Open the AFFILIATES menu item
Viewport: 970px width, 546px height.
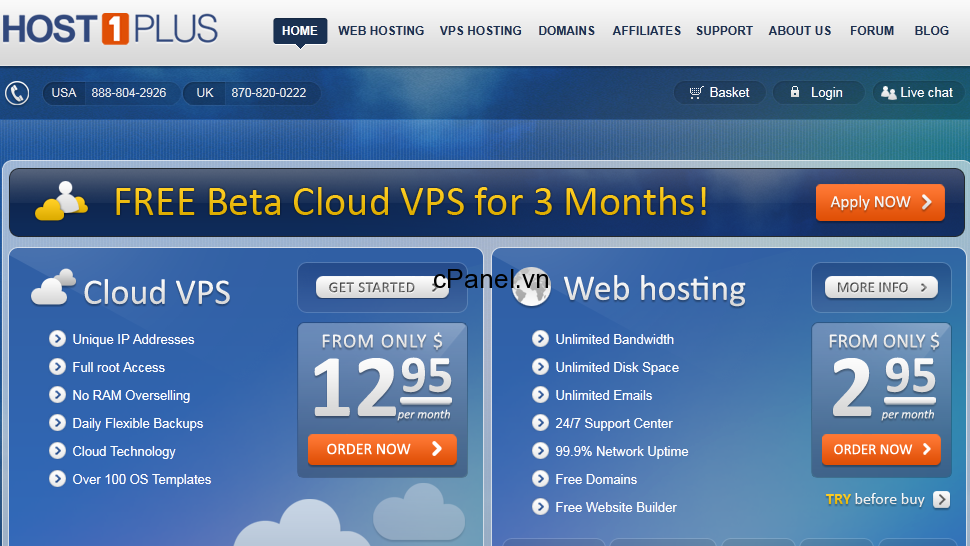tap(646, 31)
